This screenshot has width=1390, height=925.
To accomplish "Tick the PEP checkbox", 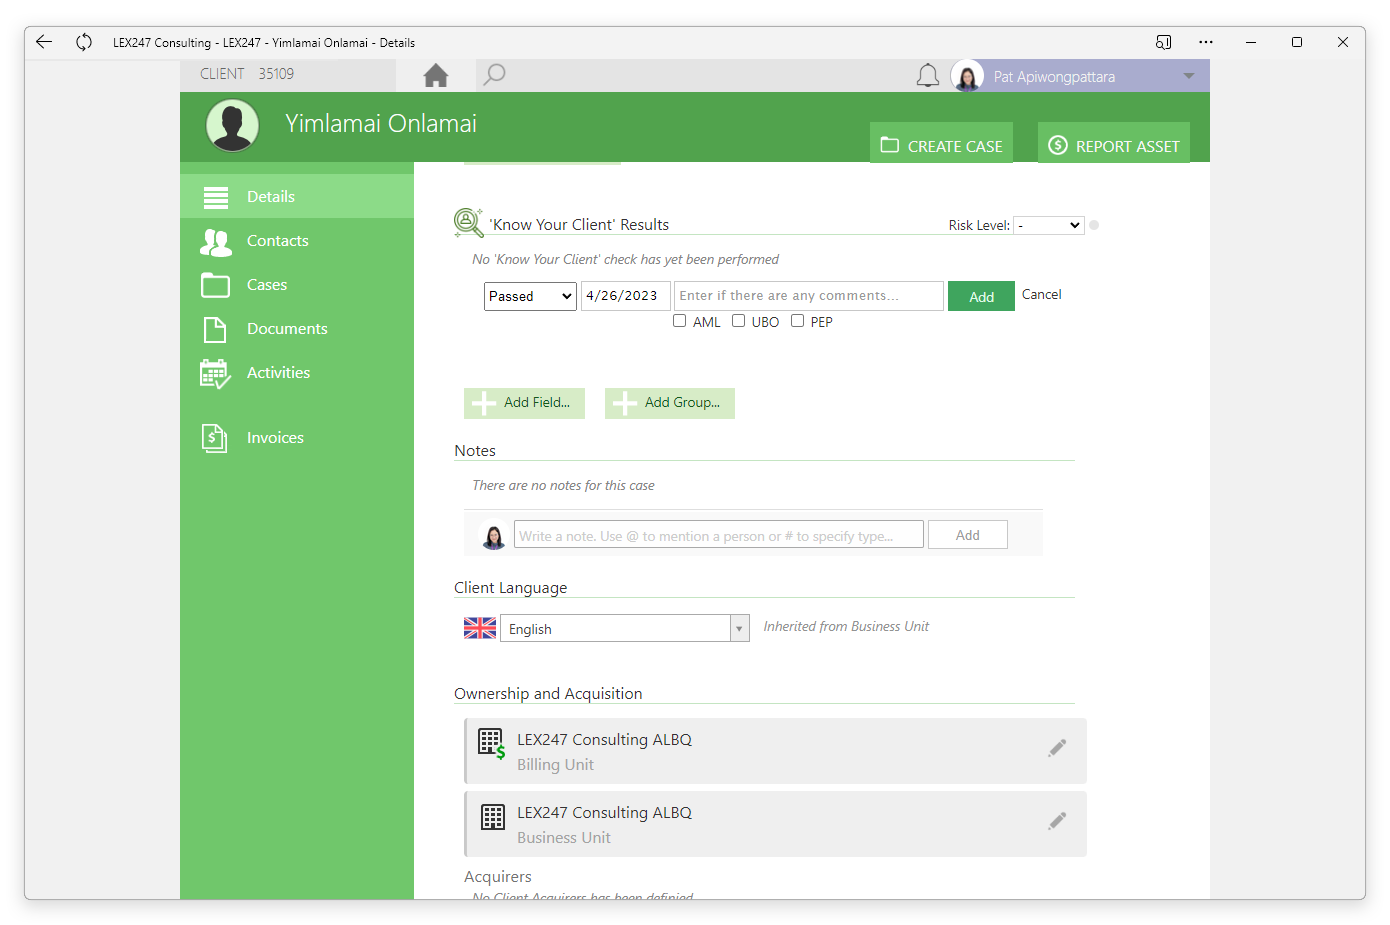I will pos(798,321).
